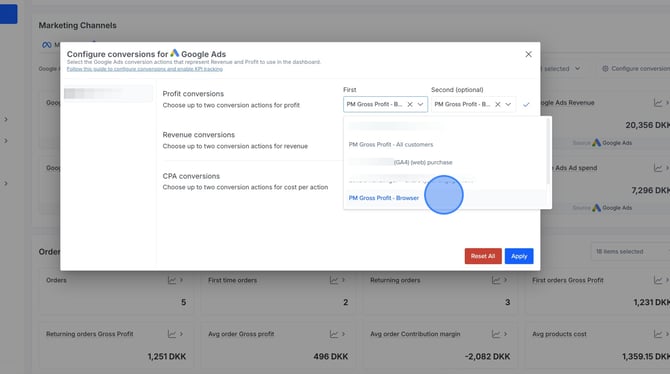Close the Configure conversions dialog
The image size is (670, 374).
pyautogui.click(x=529, y=54)
